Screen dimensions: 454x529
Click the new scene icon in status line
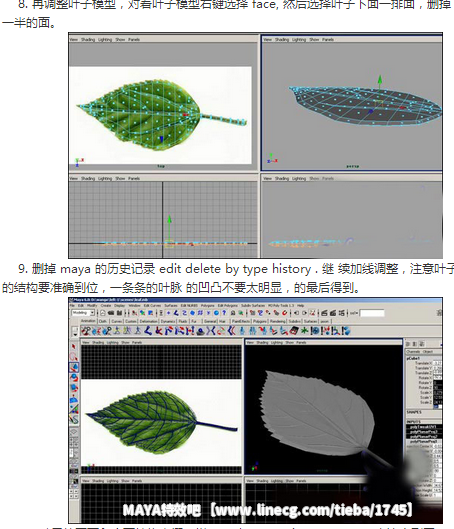pos(103,313)
